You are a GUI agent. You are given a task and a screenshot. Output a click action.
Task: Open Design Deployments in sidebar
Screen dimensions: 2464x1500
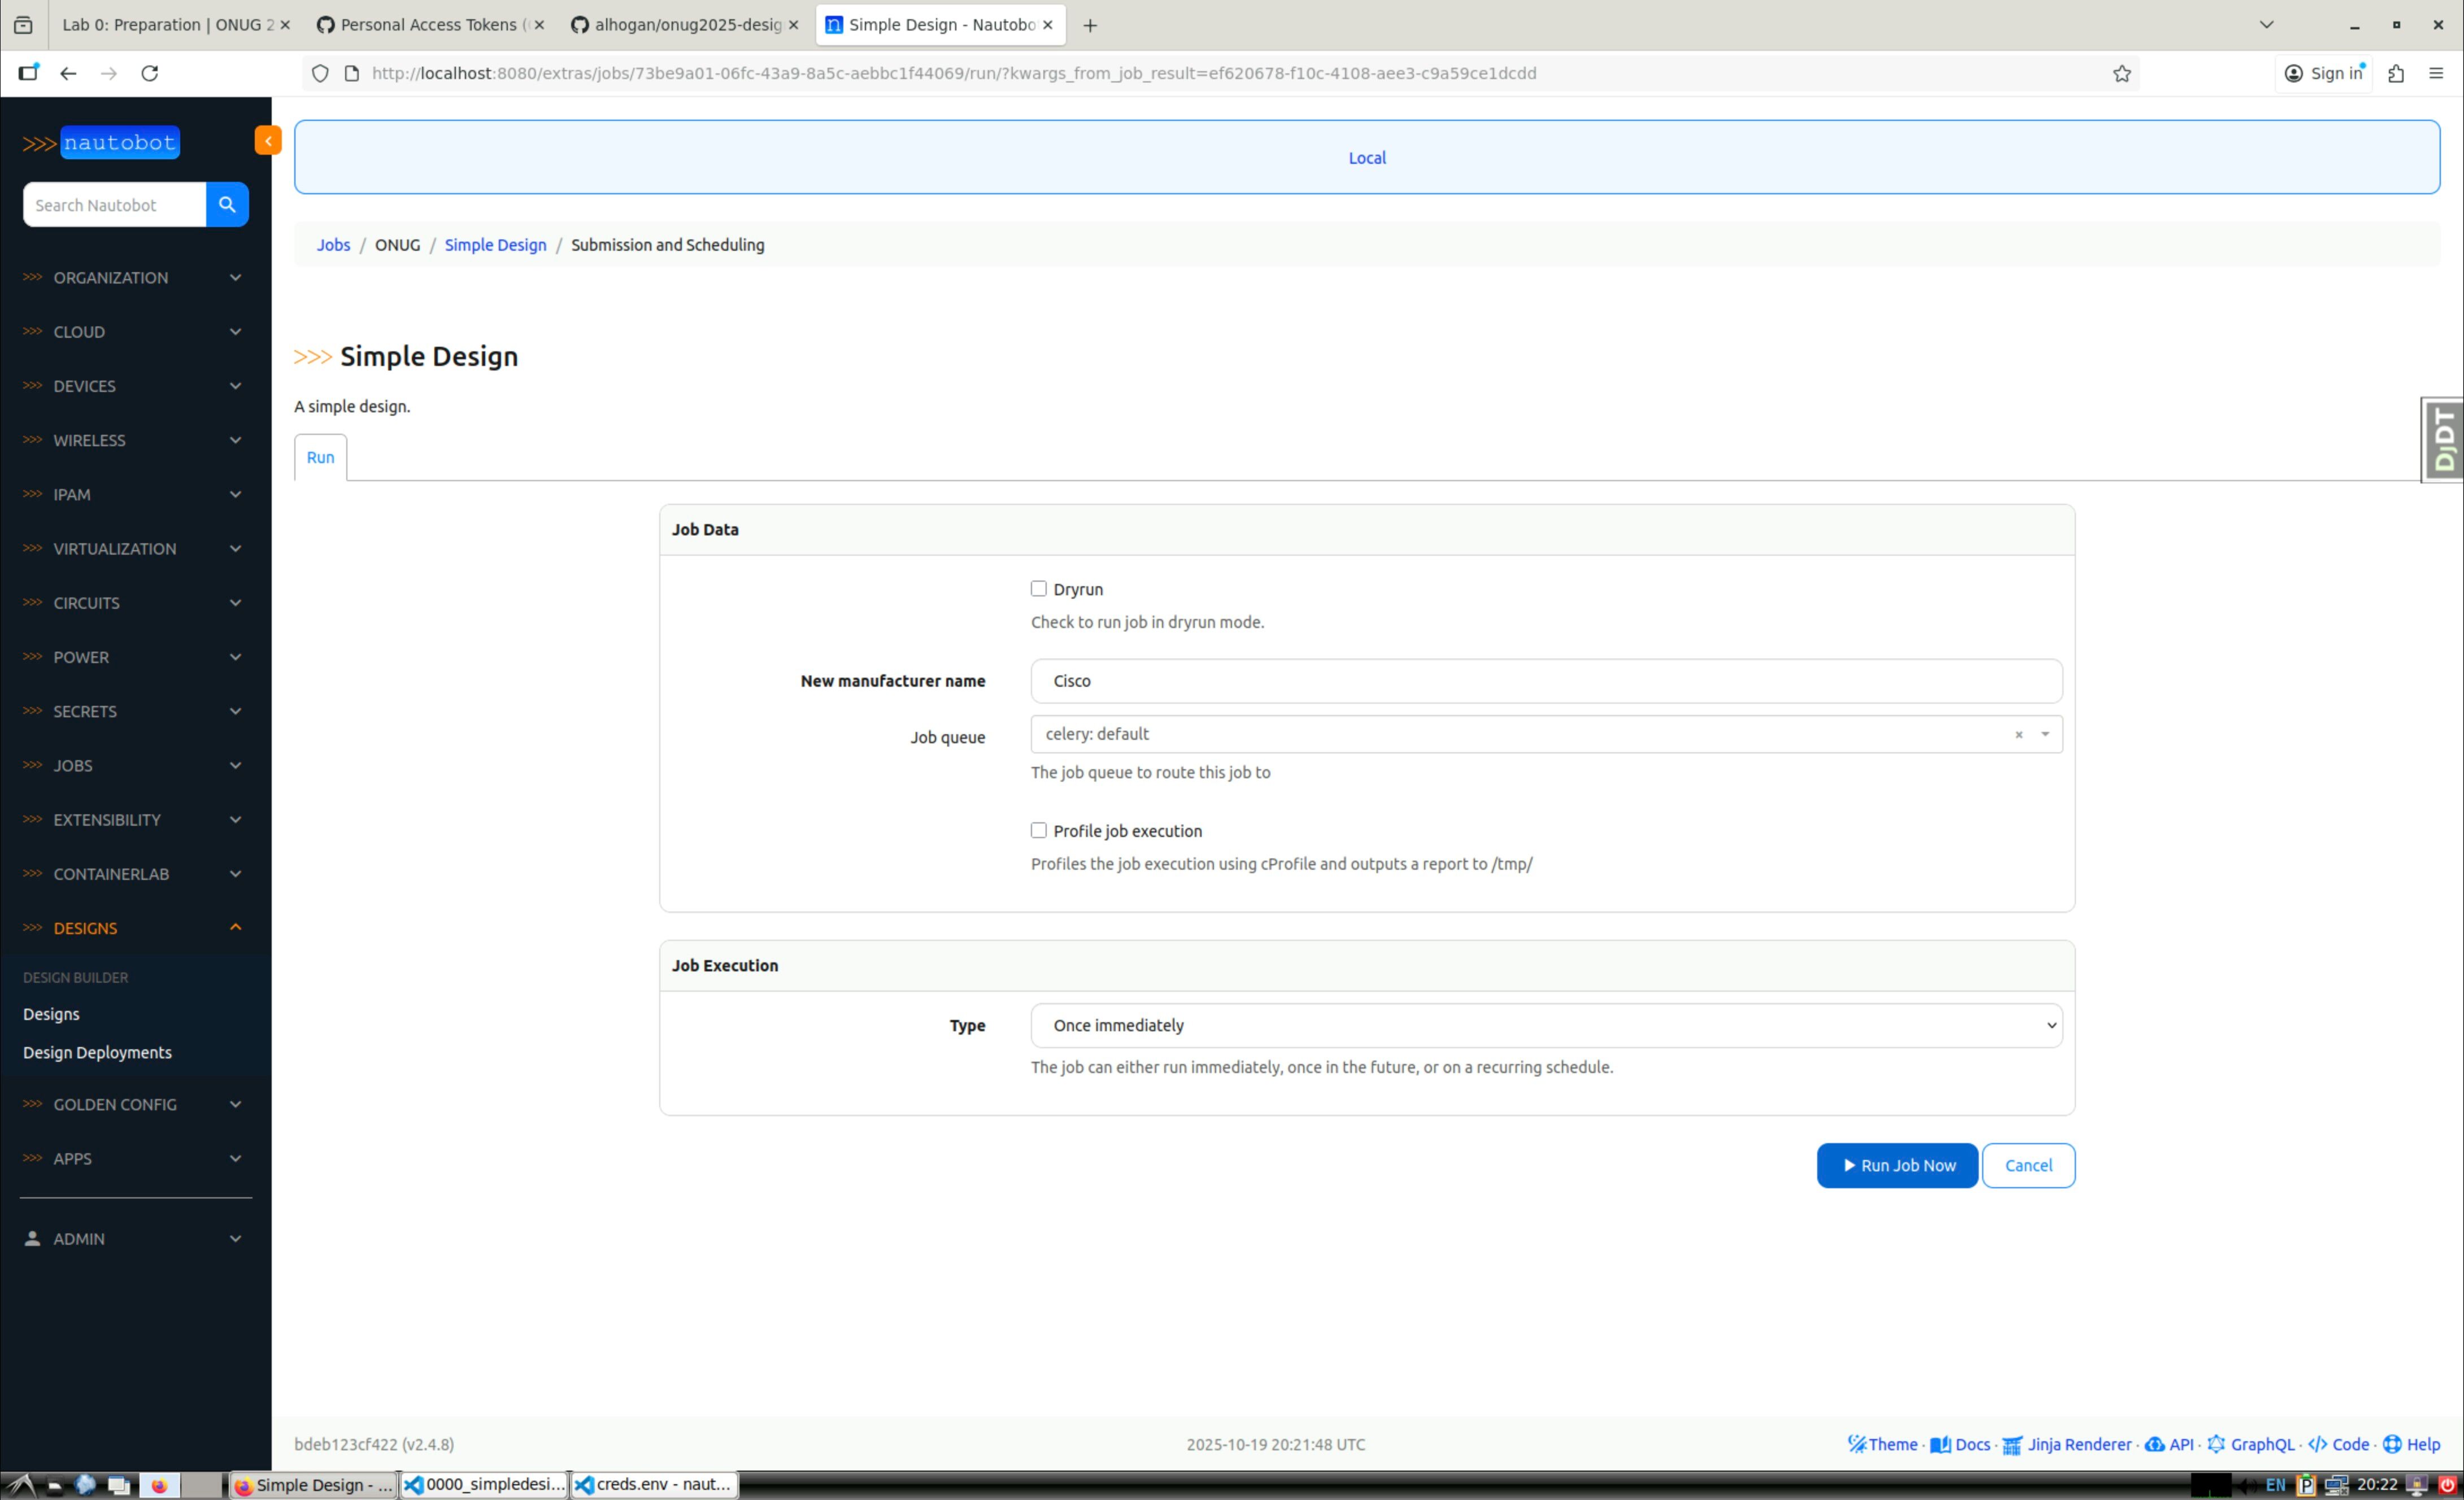[x=97, y=1052]
